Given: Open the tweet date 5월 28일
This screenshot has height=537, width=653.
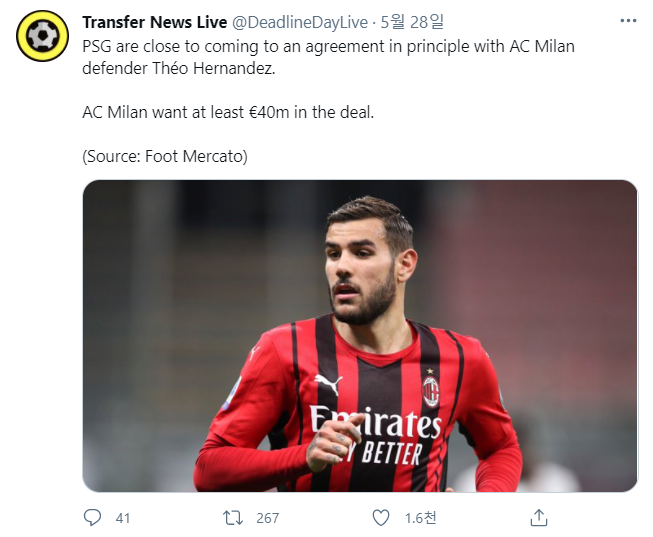Looking at the screenshot, I should coord(412,22).
